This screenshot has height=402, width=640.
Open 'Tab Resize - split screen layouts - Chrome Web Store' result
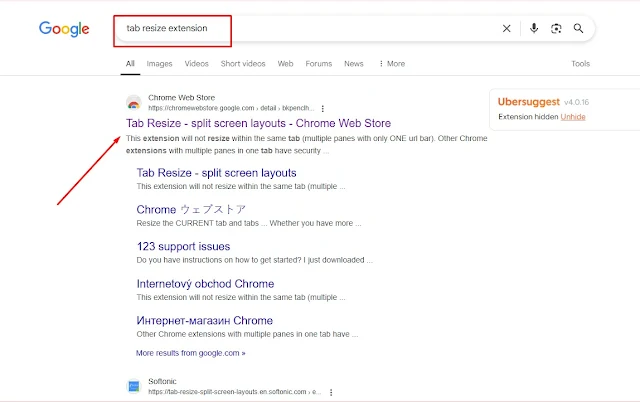pyautogui.click(x=258, y=123)
